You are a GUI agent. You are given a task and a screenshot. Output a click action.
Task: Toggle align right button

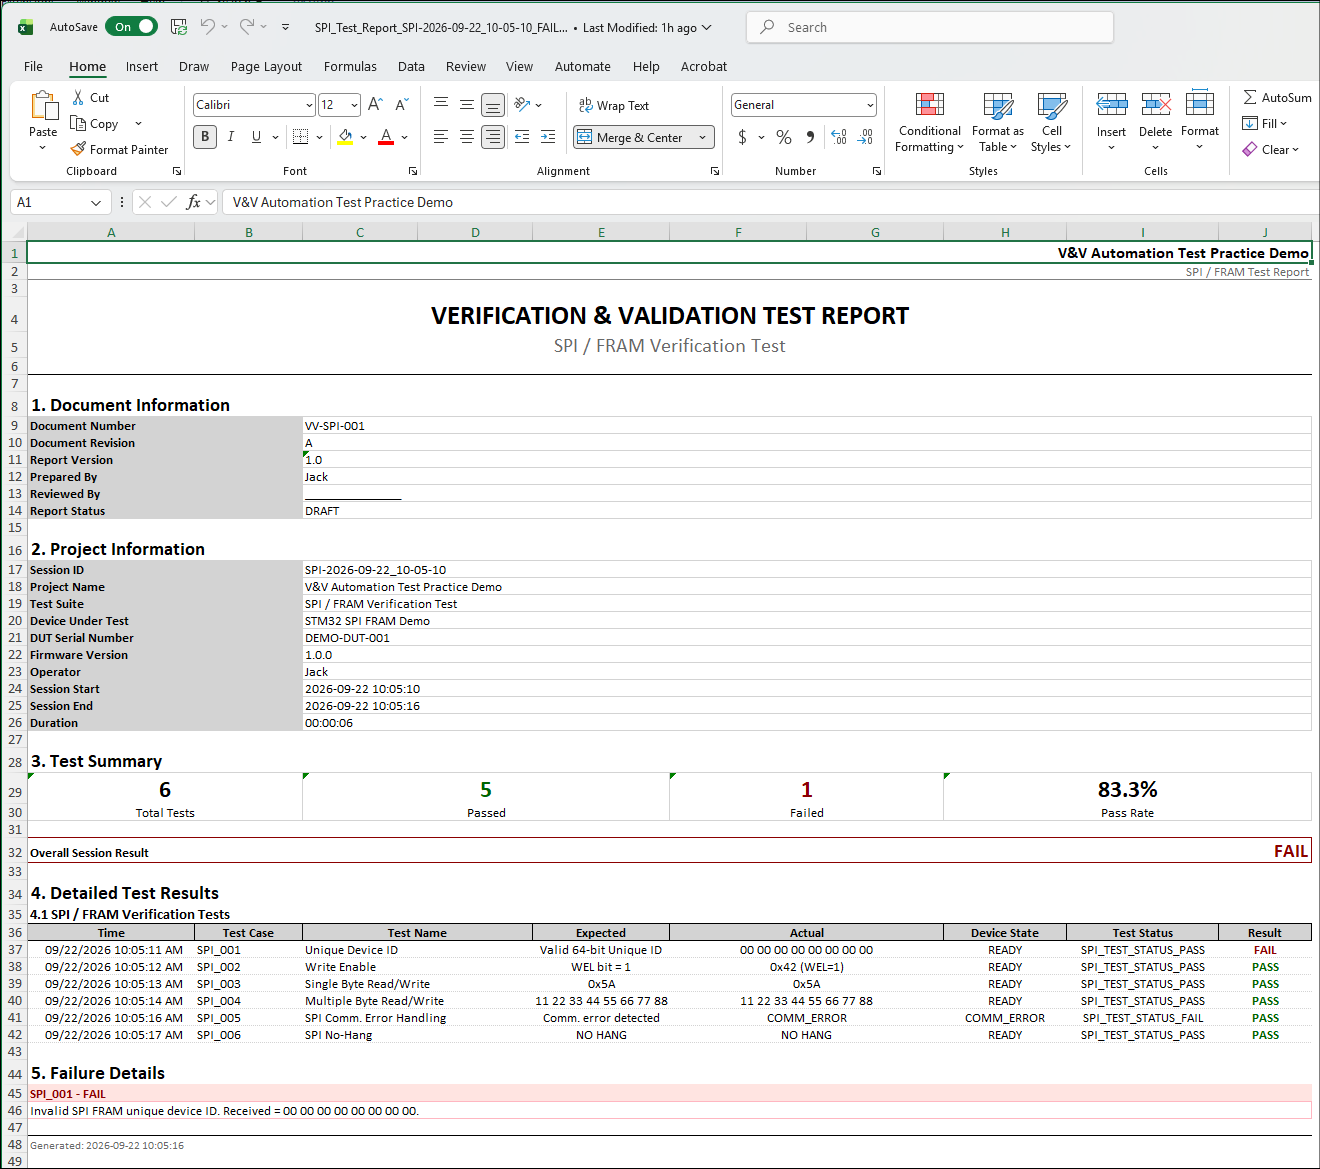(493, 137)
